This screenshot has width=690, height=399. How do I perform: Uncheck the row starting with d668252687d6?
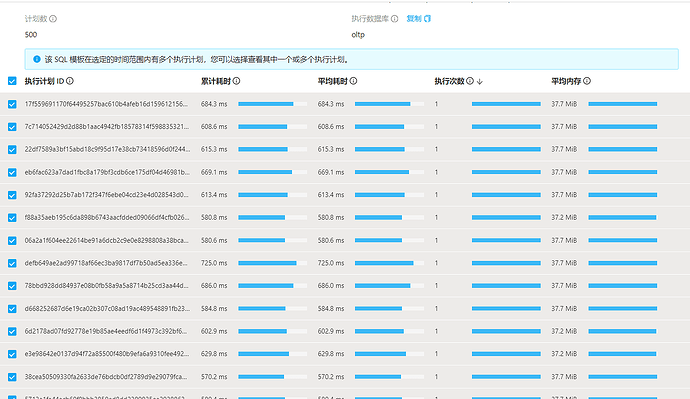point(12,309)
